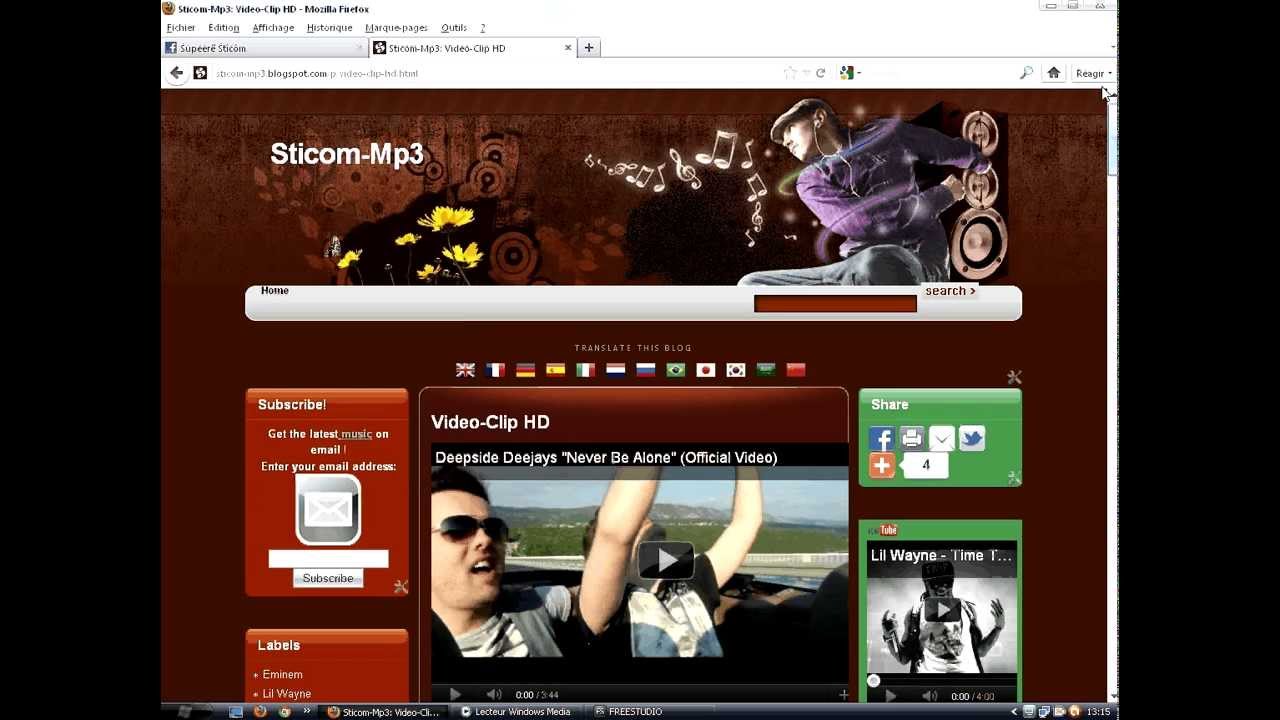Close the Sticom-Mp3 tab
The width and height of the screenshot is (1280, 720).
pos(568,48)
